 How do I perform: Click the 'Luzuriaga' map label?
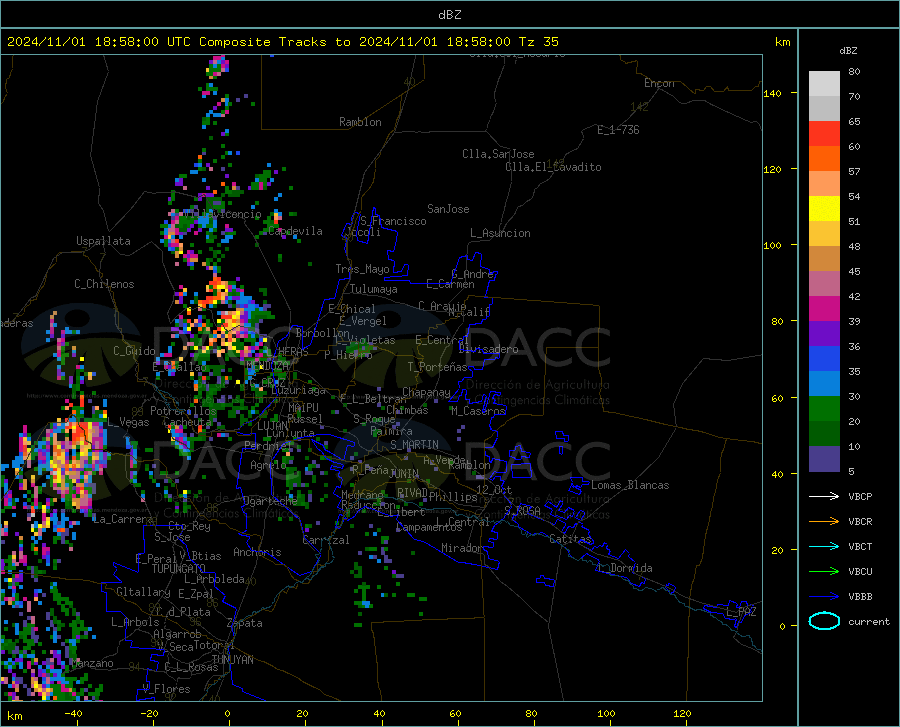coord(298,391)
